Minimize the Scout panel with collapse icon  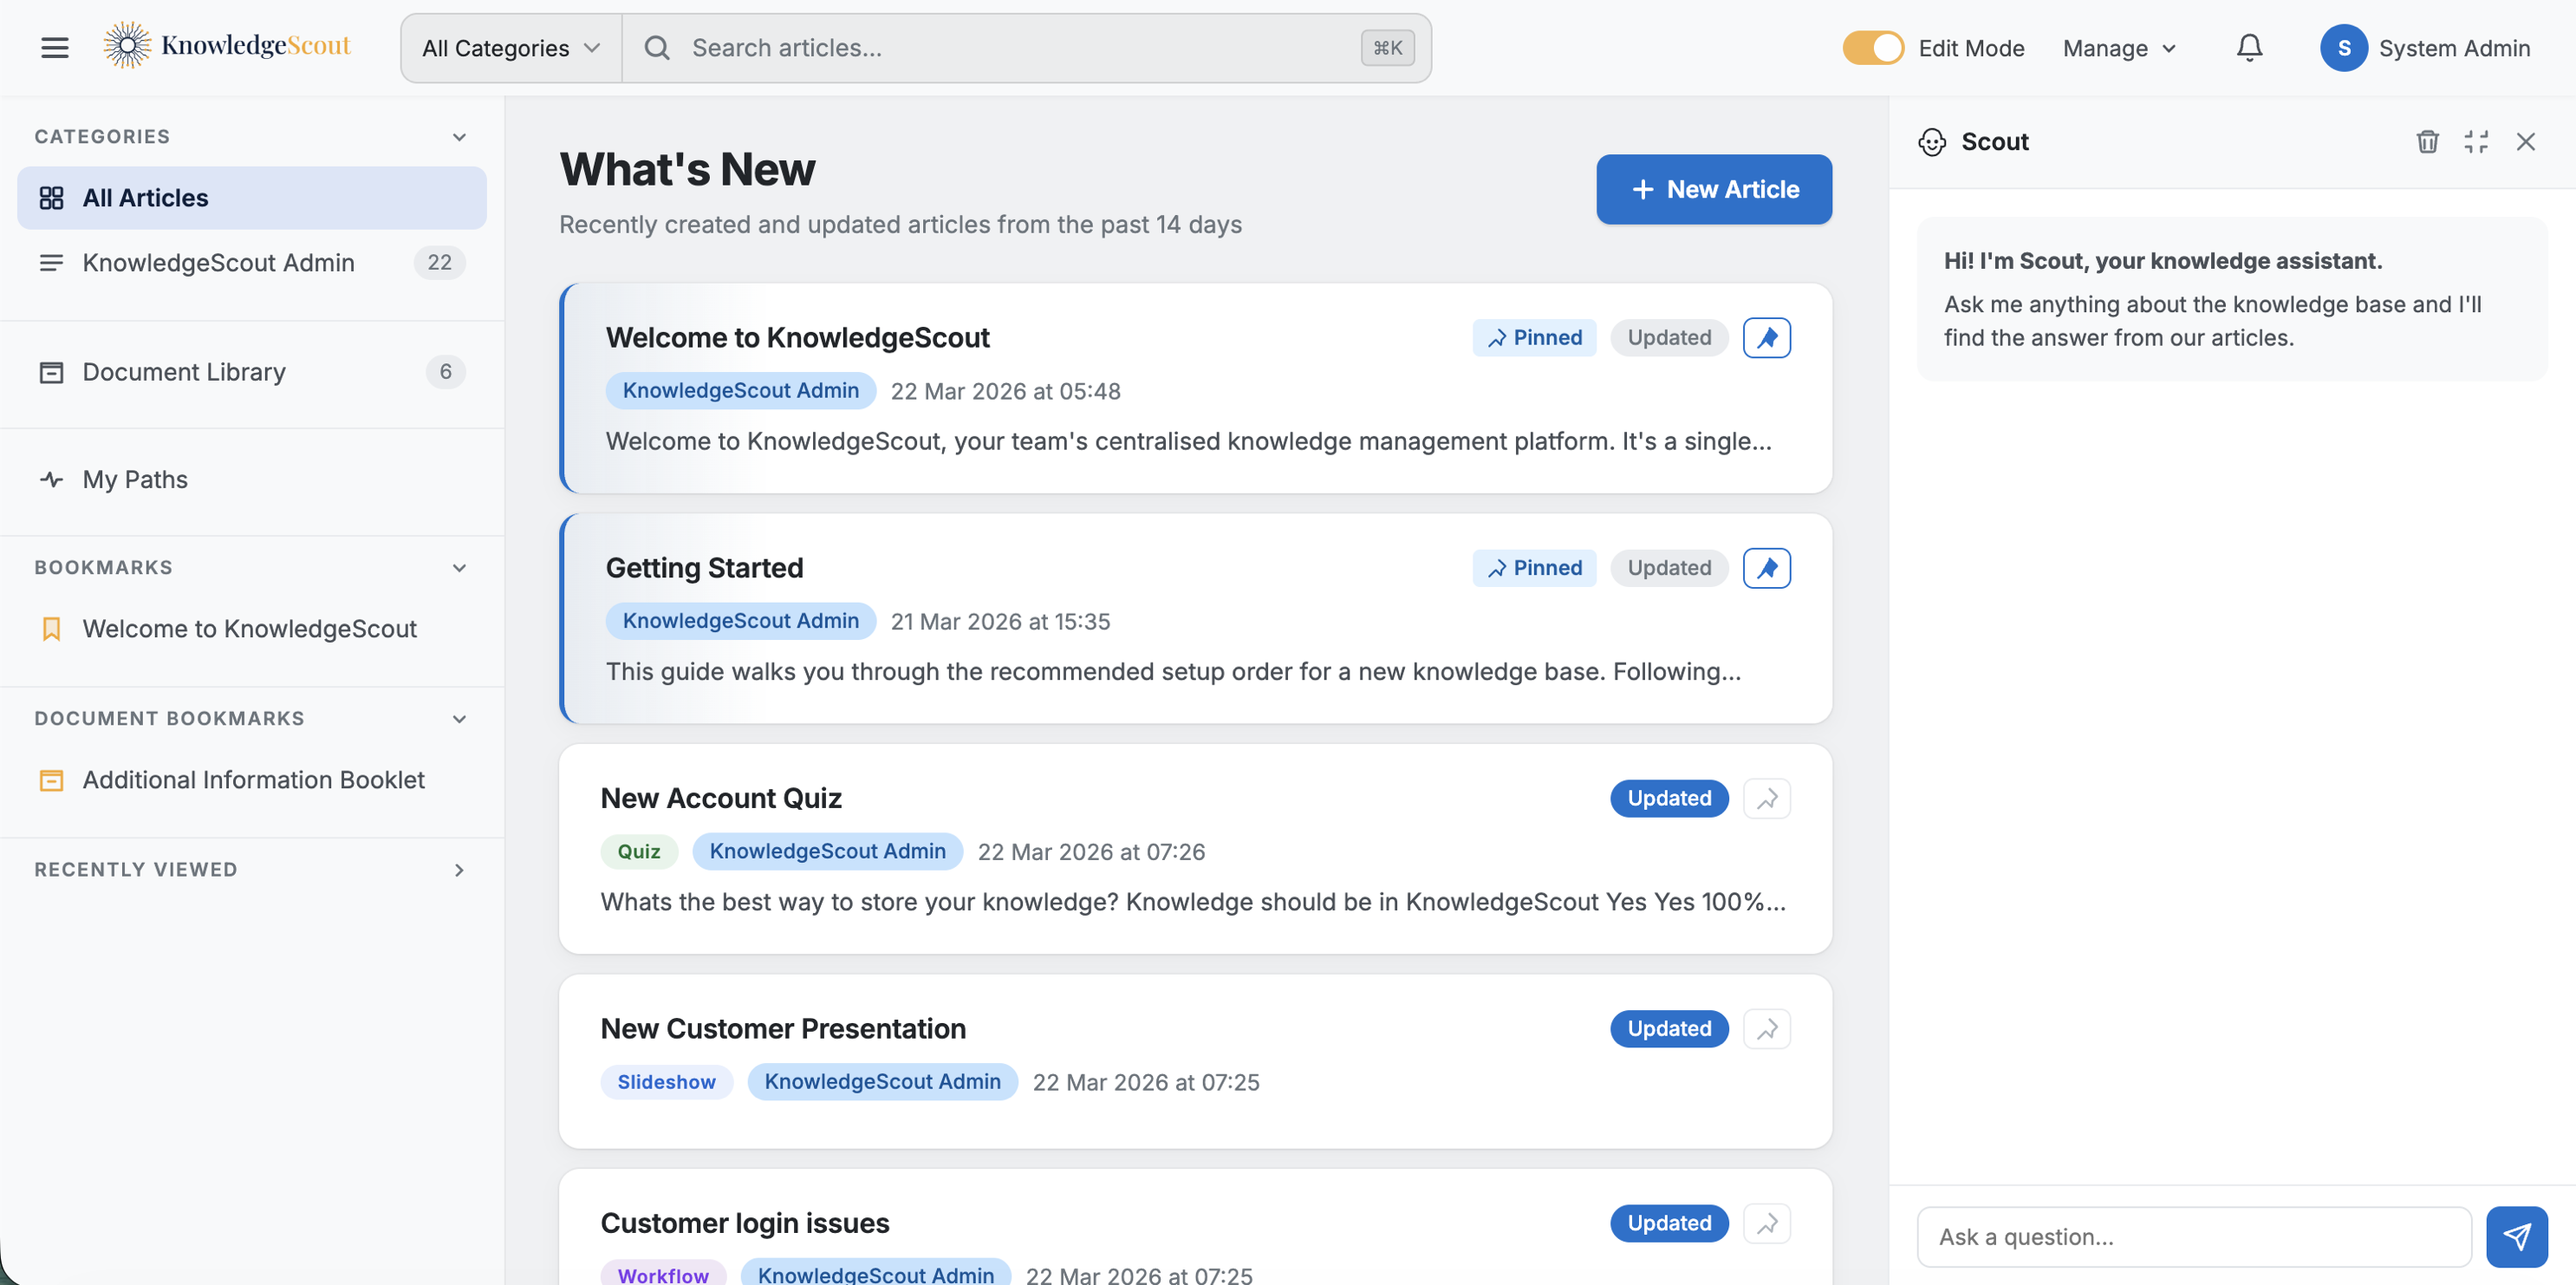2476,142
